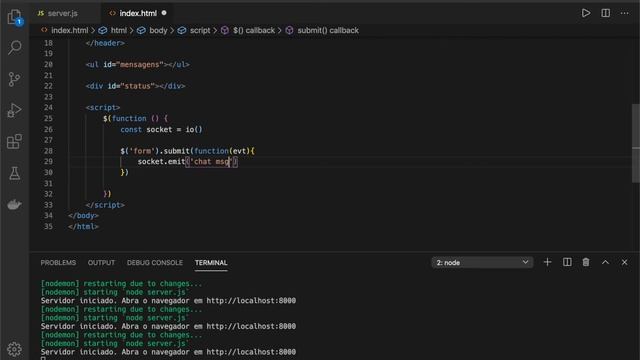Click the unsaved dot on index.html tab

pos(164,13)
